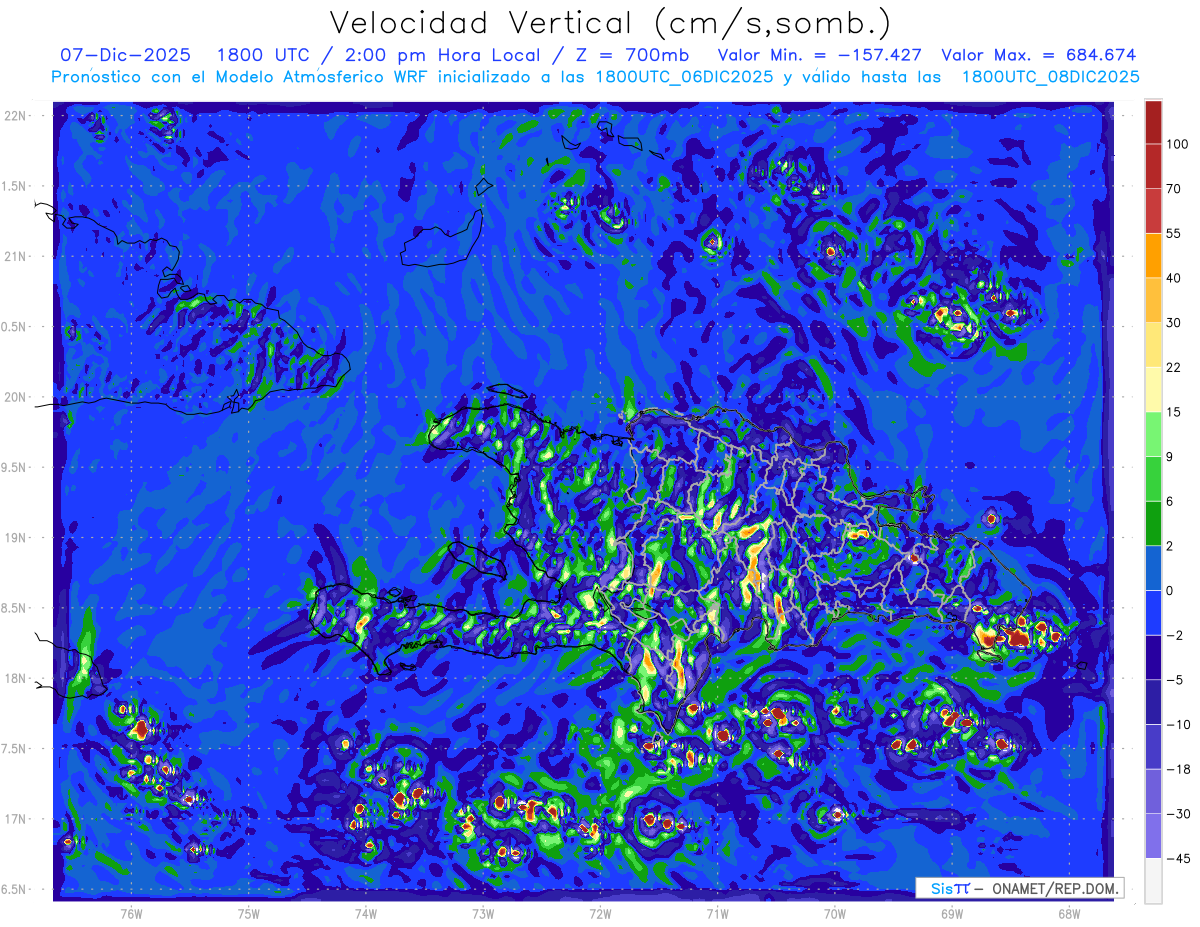Click the longitude label '76W'
The width and height of the screenshot is (1200, 927).
(131, 913)
